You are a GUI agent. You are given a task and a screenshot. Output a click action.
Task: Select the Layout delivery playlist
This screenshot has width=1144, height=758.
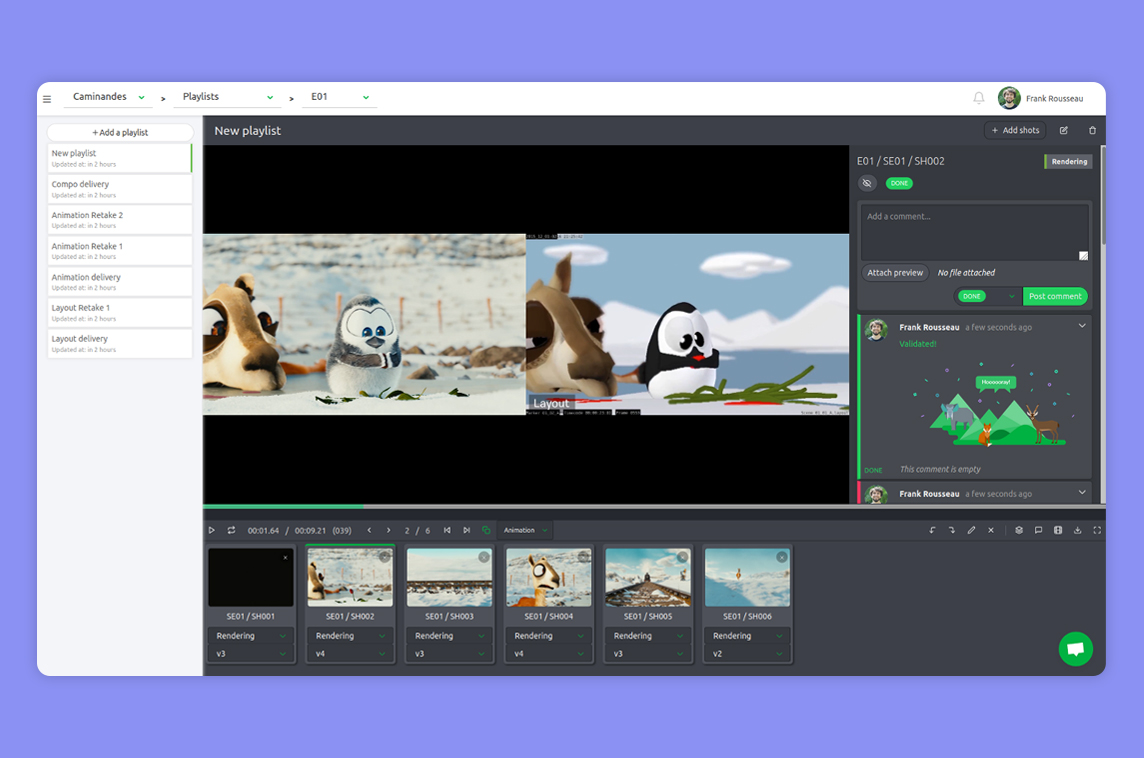[120, 344]
